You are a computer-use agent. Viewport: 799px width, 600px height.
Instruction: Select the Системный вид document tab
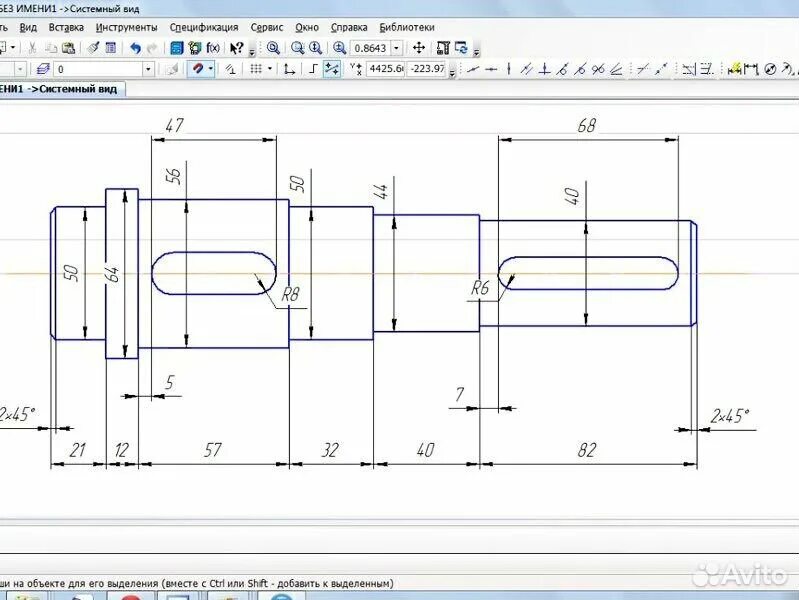point(62,89)
